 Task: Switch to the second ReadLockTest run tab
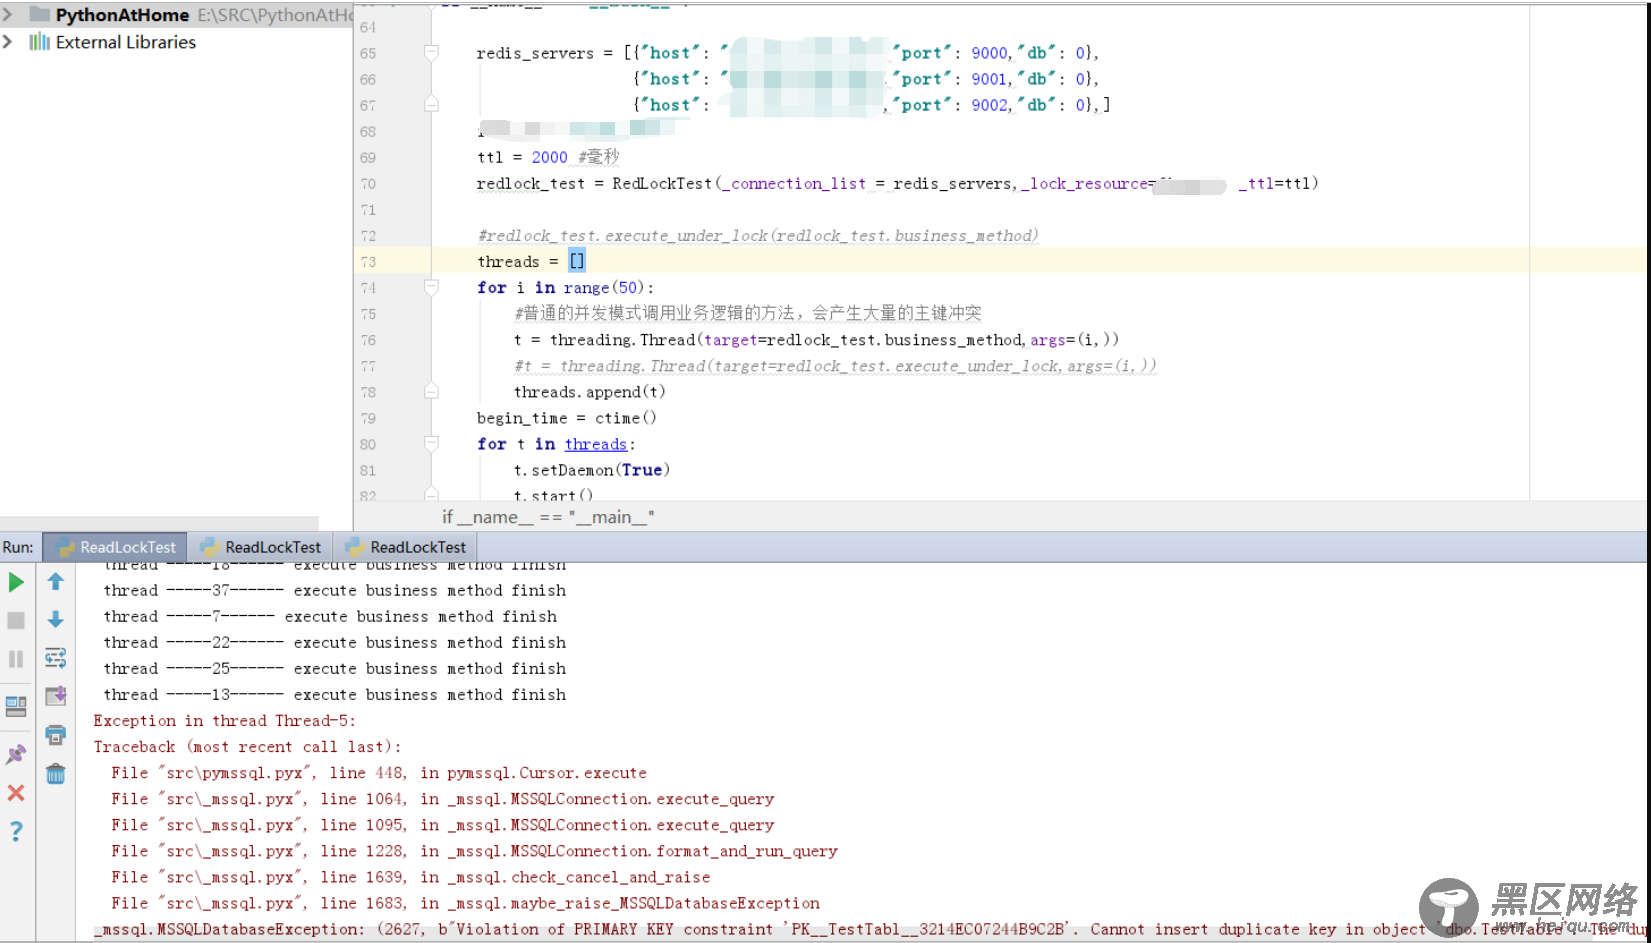(261, 547)
